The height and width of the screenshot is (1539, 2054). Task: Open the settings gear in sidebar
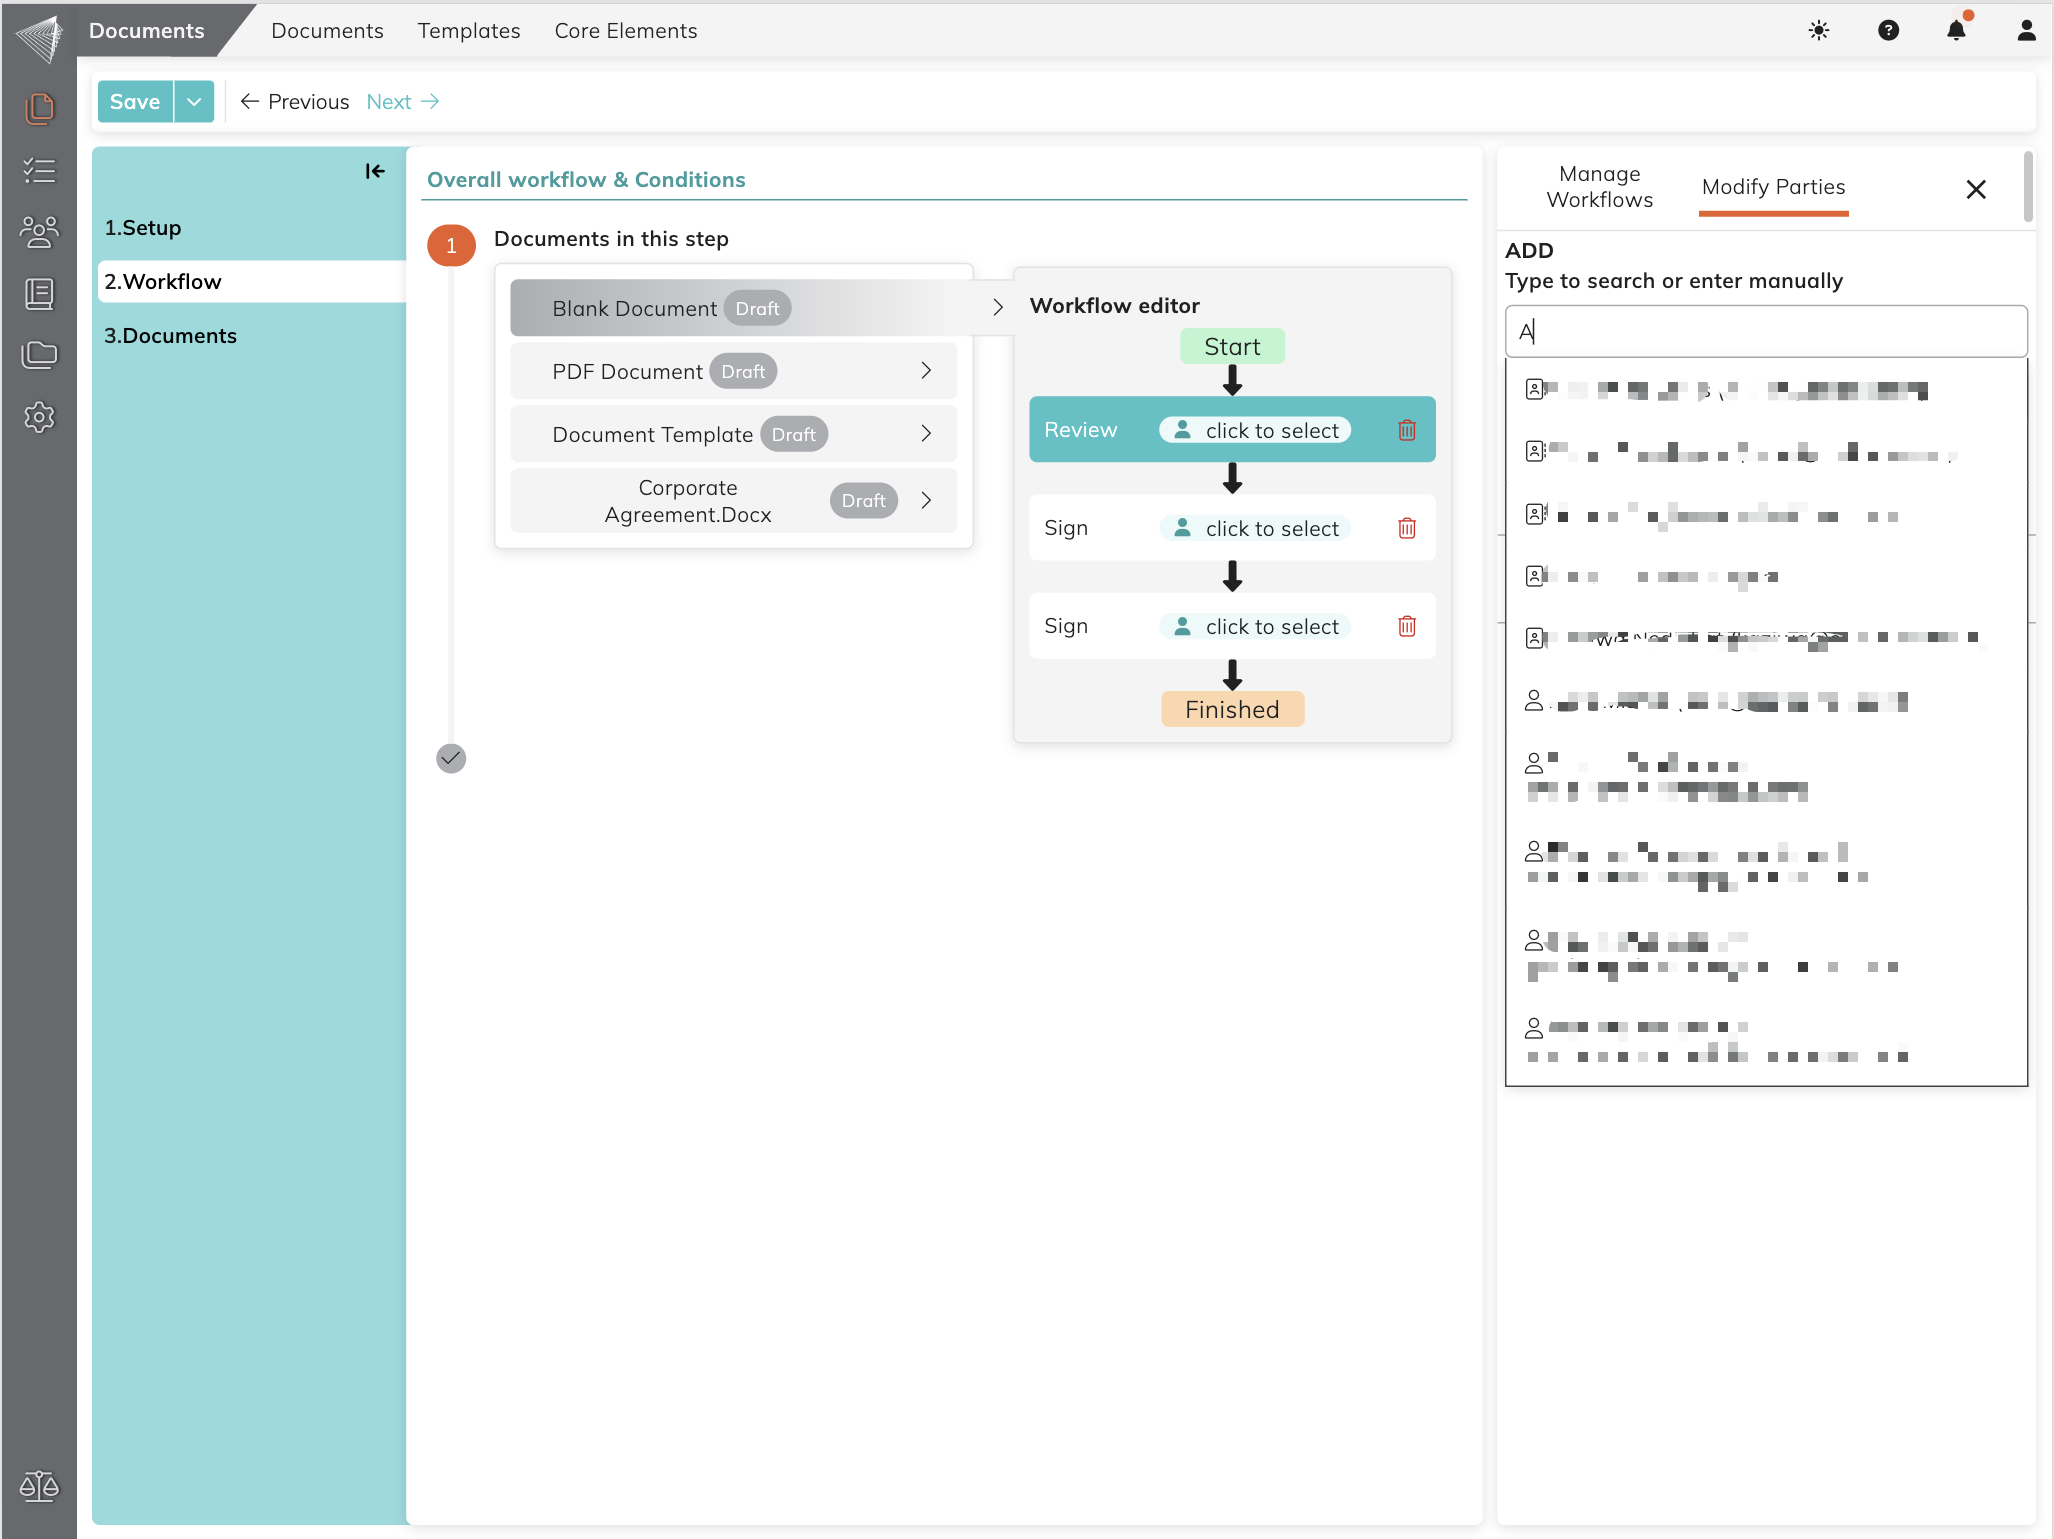(x=39, y=417)
